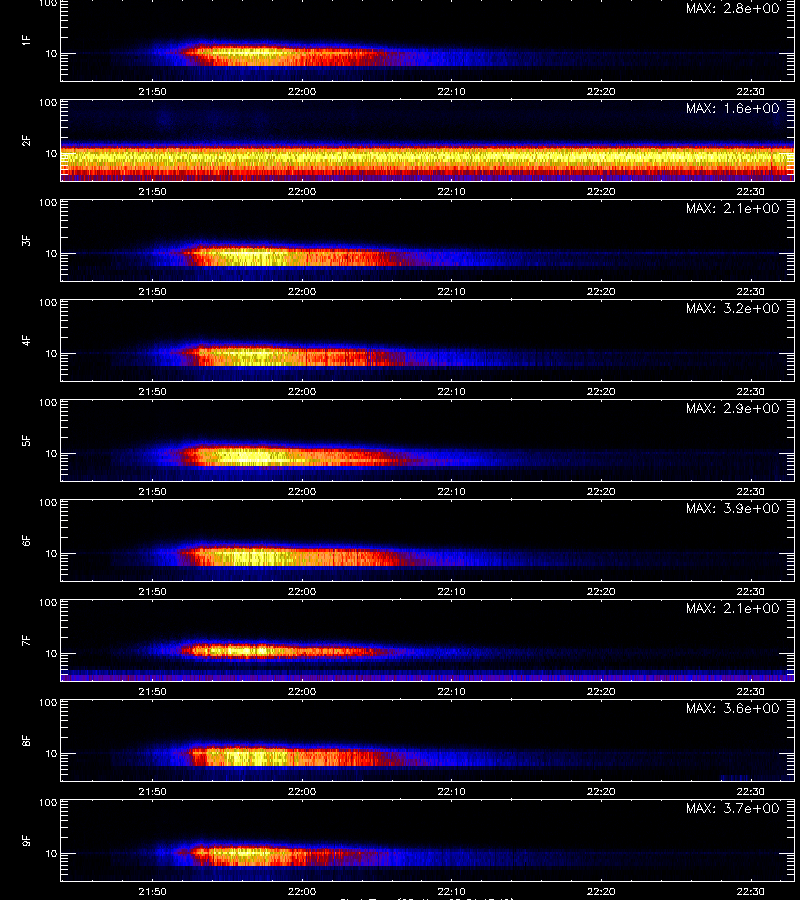Viewport: 800px width, 900px height.
Task: Pick the MAX: 3.9e+00 readout in panel 6F
Action: pos(733,508)
